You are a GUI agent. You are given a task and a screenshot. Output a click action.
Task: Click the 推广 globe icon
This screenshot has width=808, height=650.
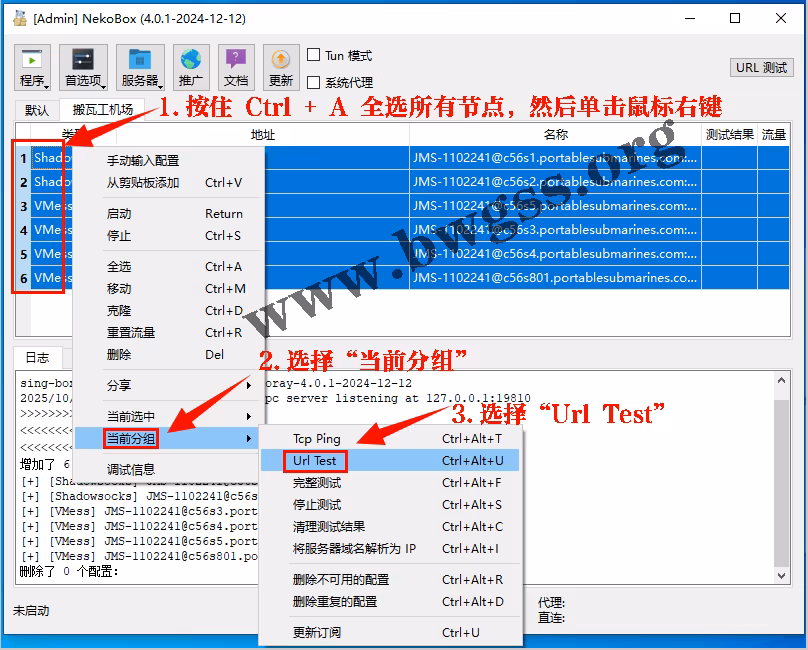(x=190, y=66)
